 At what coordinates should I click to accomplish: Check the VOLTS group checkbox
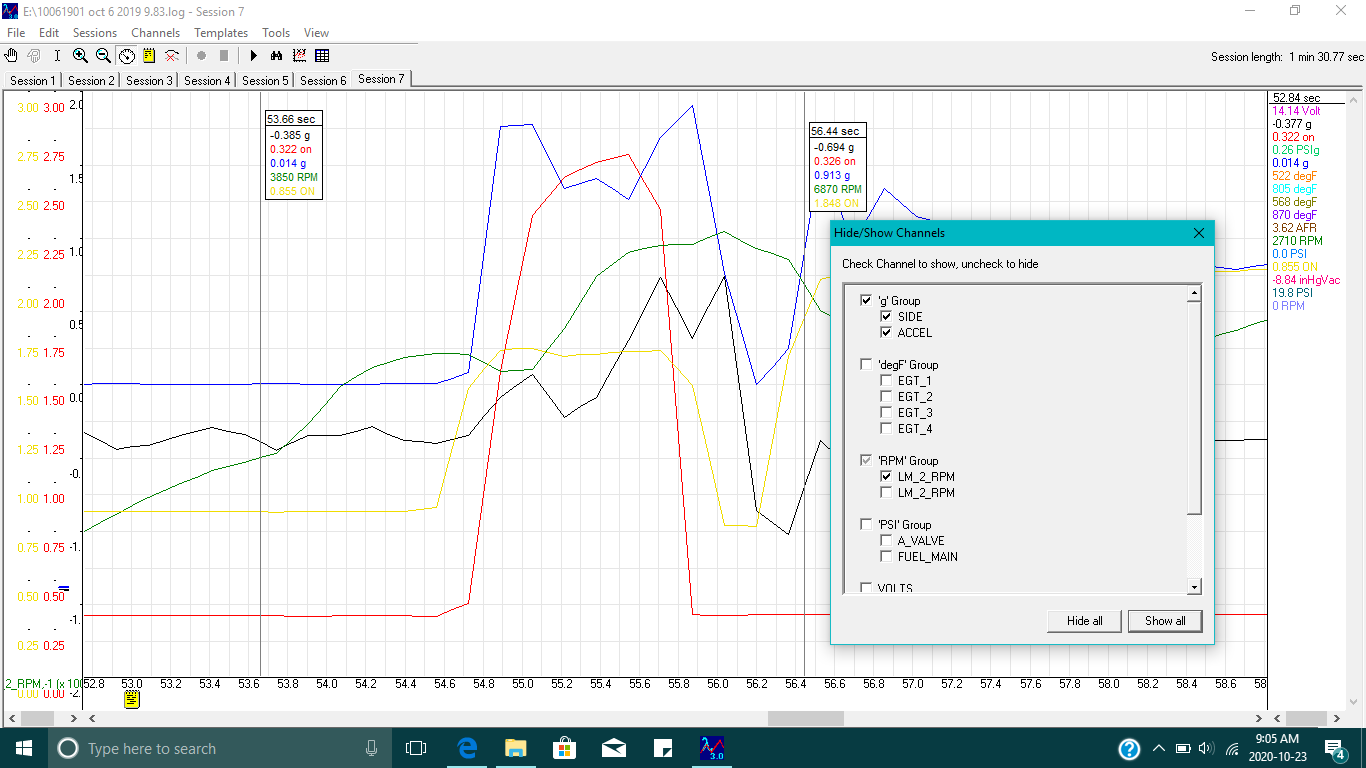(866, 588)
